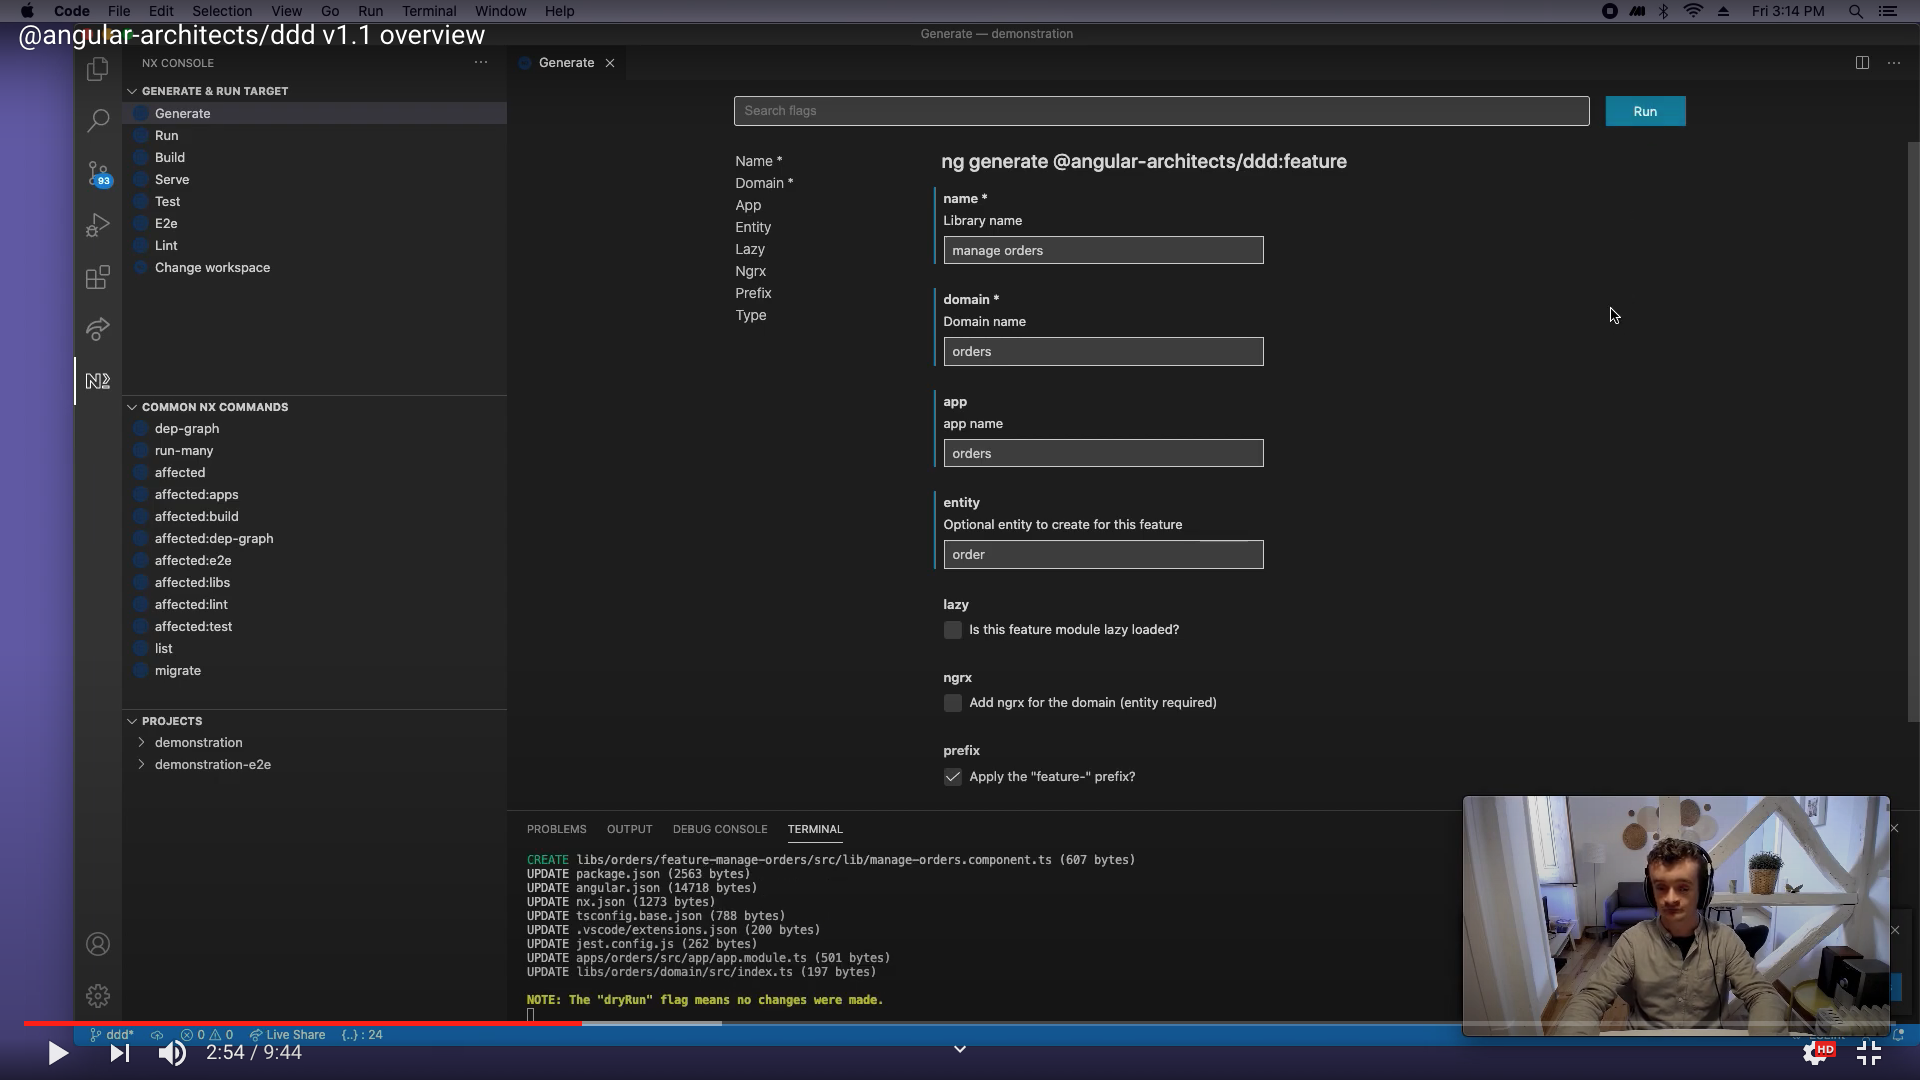
Task: Expand the PROJECTS tree section
Action: (132, 720)
